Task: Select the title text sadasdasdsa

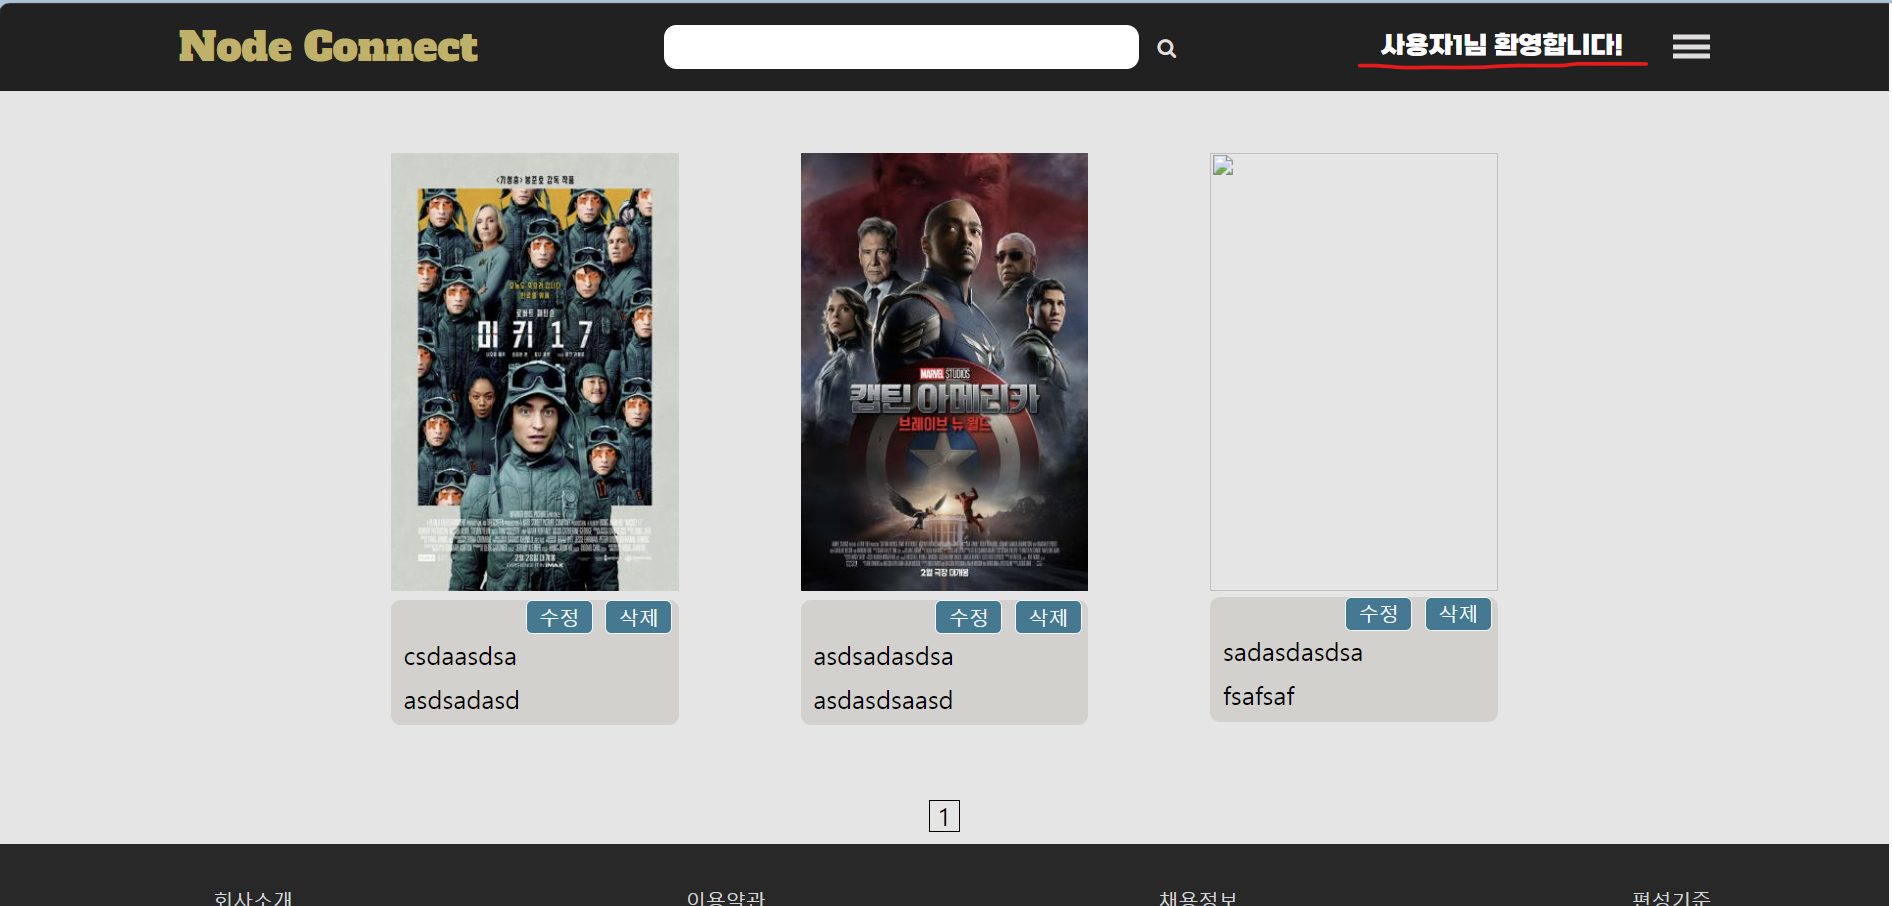Action: tap(1293, 653)
